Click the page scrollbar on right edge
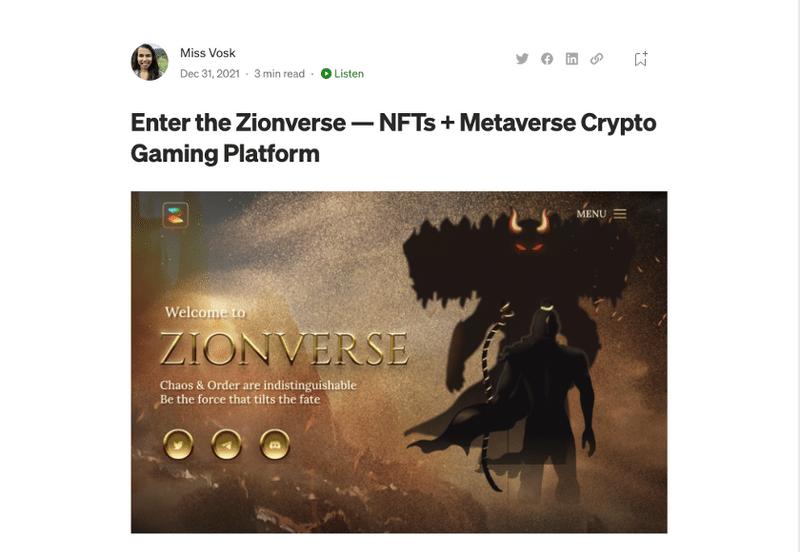 796,276
